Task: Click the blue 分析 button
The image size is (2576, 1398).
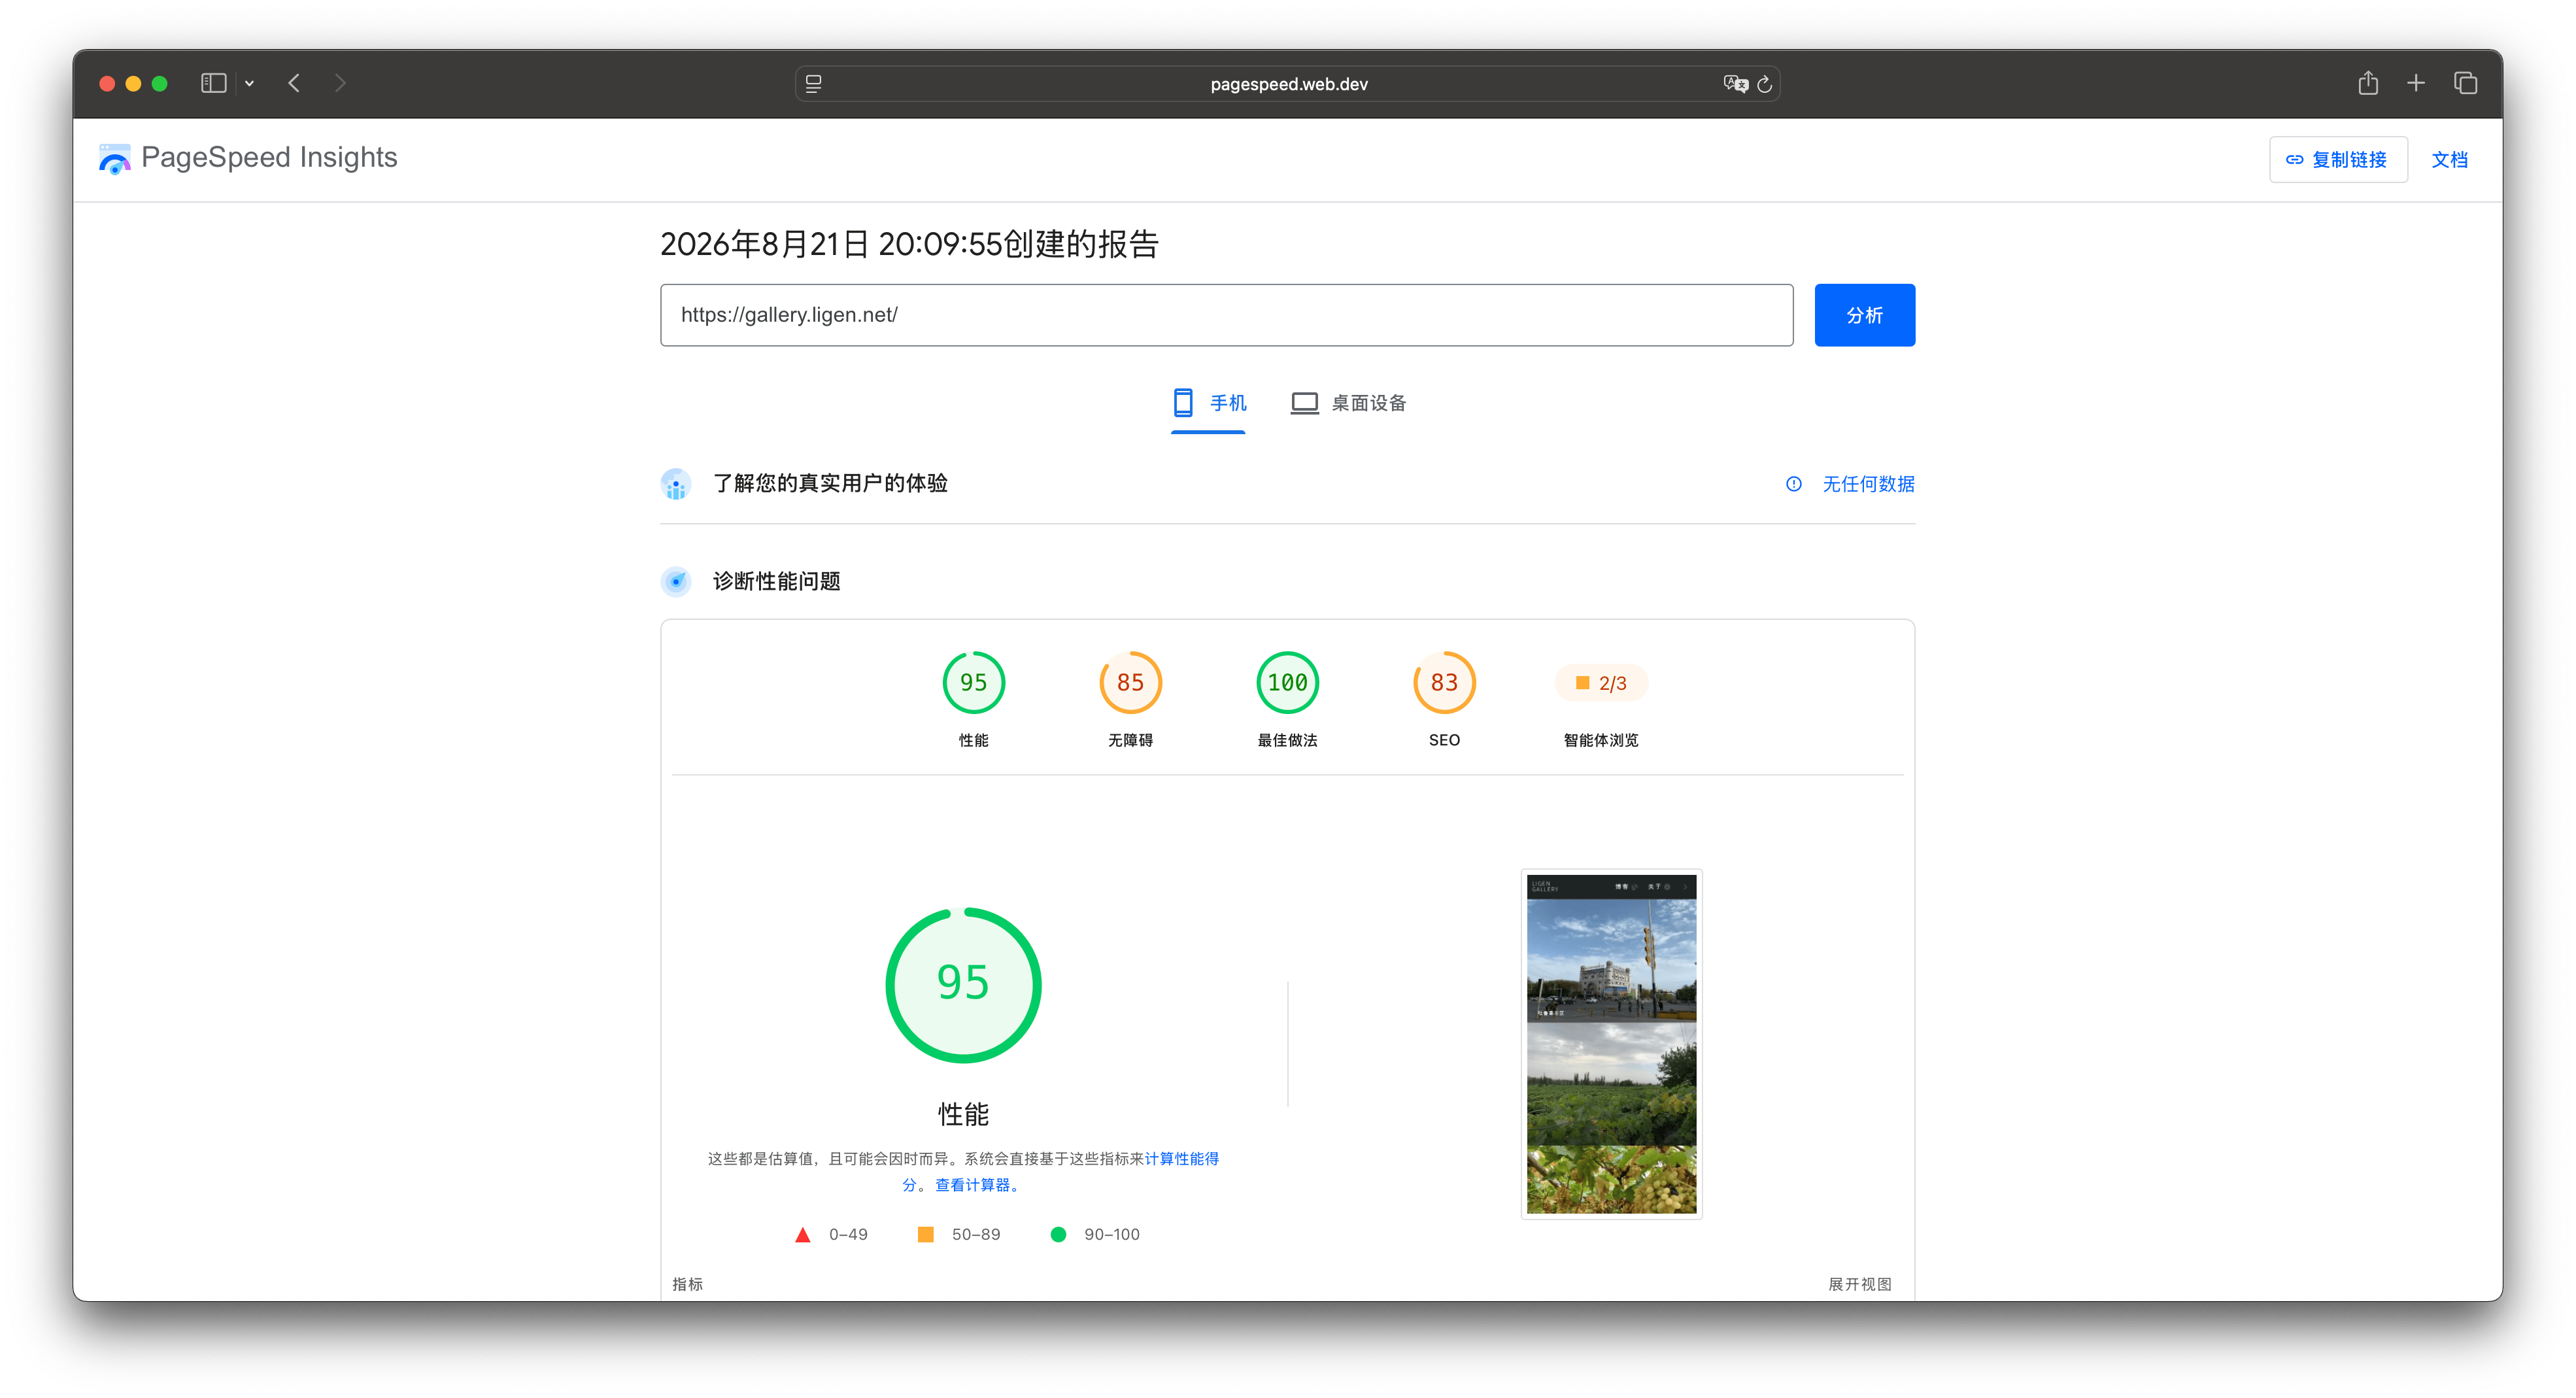Action: coord(1864,315)
